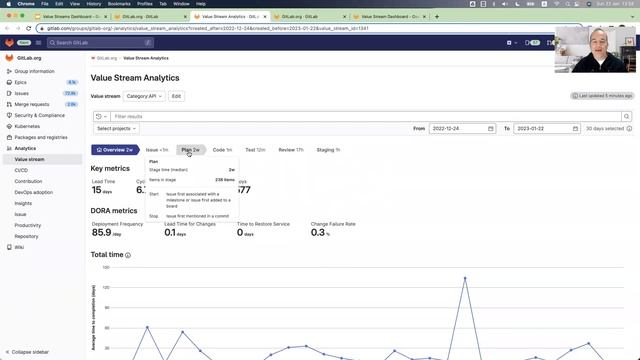Open the recent searches history dropdown
The height and width of the screenshot is (360, 640).
pos(101,116)
